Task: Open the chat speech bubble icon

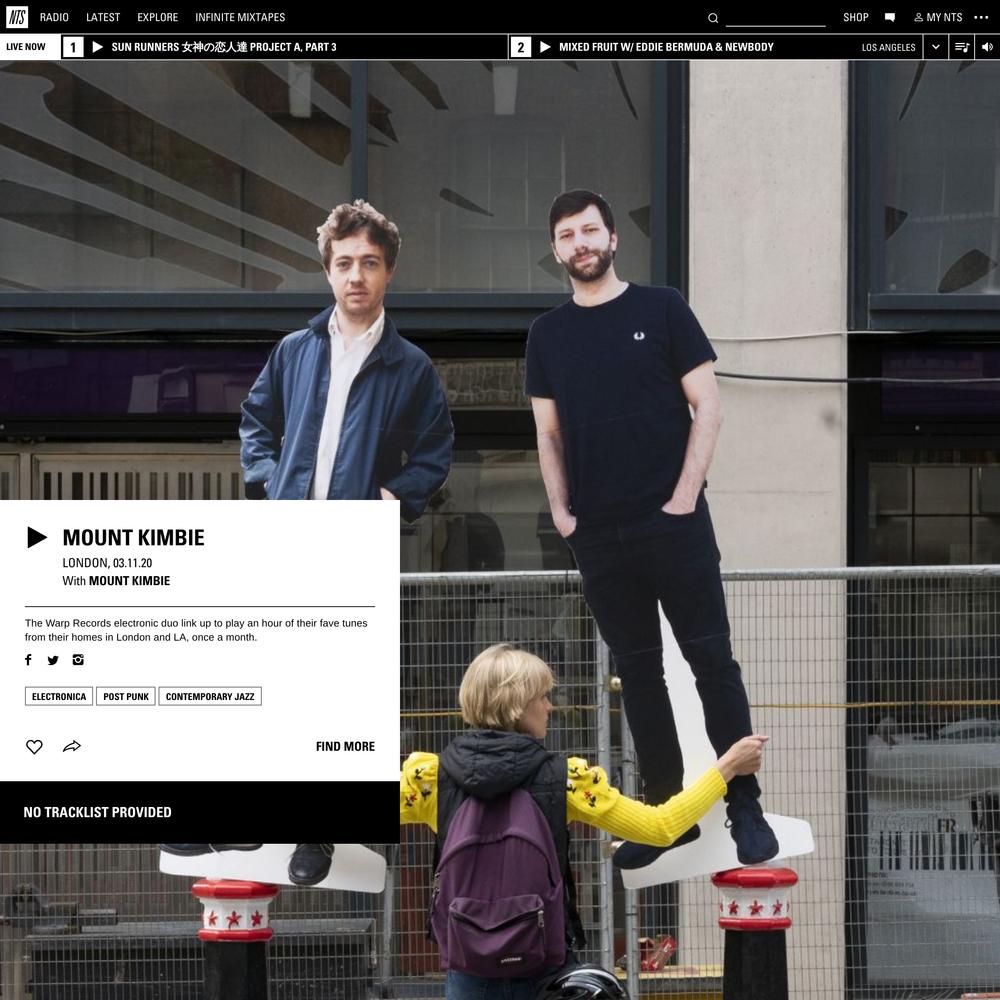Action: coord(890,17)
